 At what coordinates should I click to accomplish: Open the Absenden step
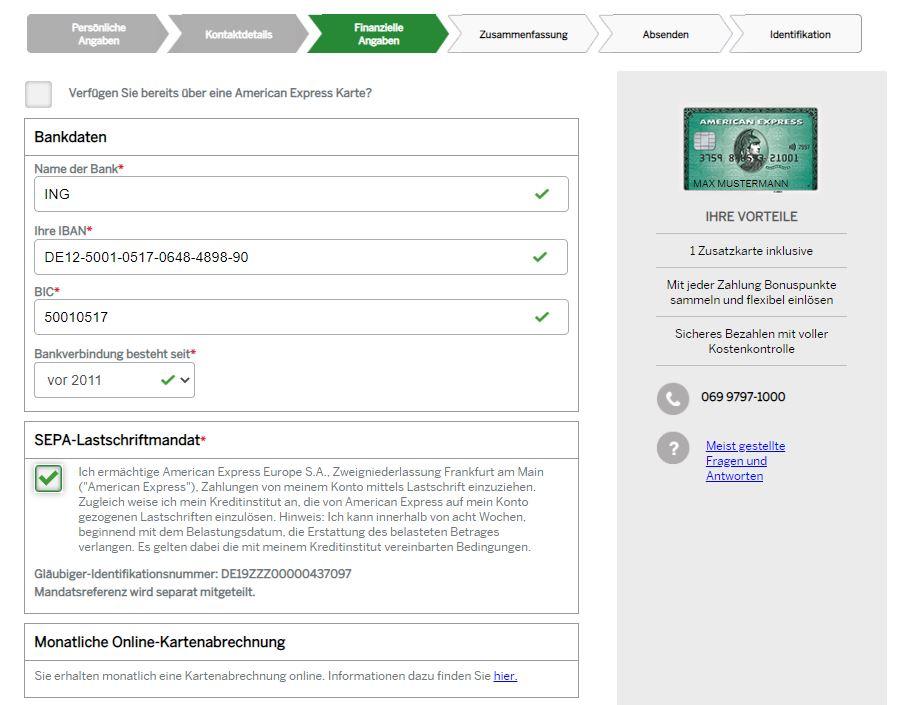click(x=665, y=34)
